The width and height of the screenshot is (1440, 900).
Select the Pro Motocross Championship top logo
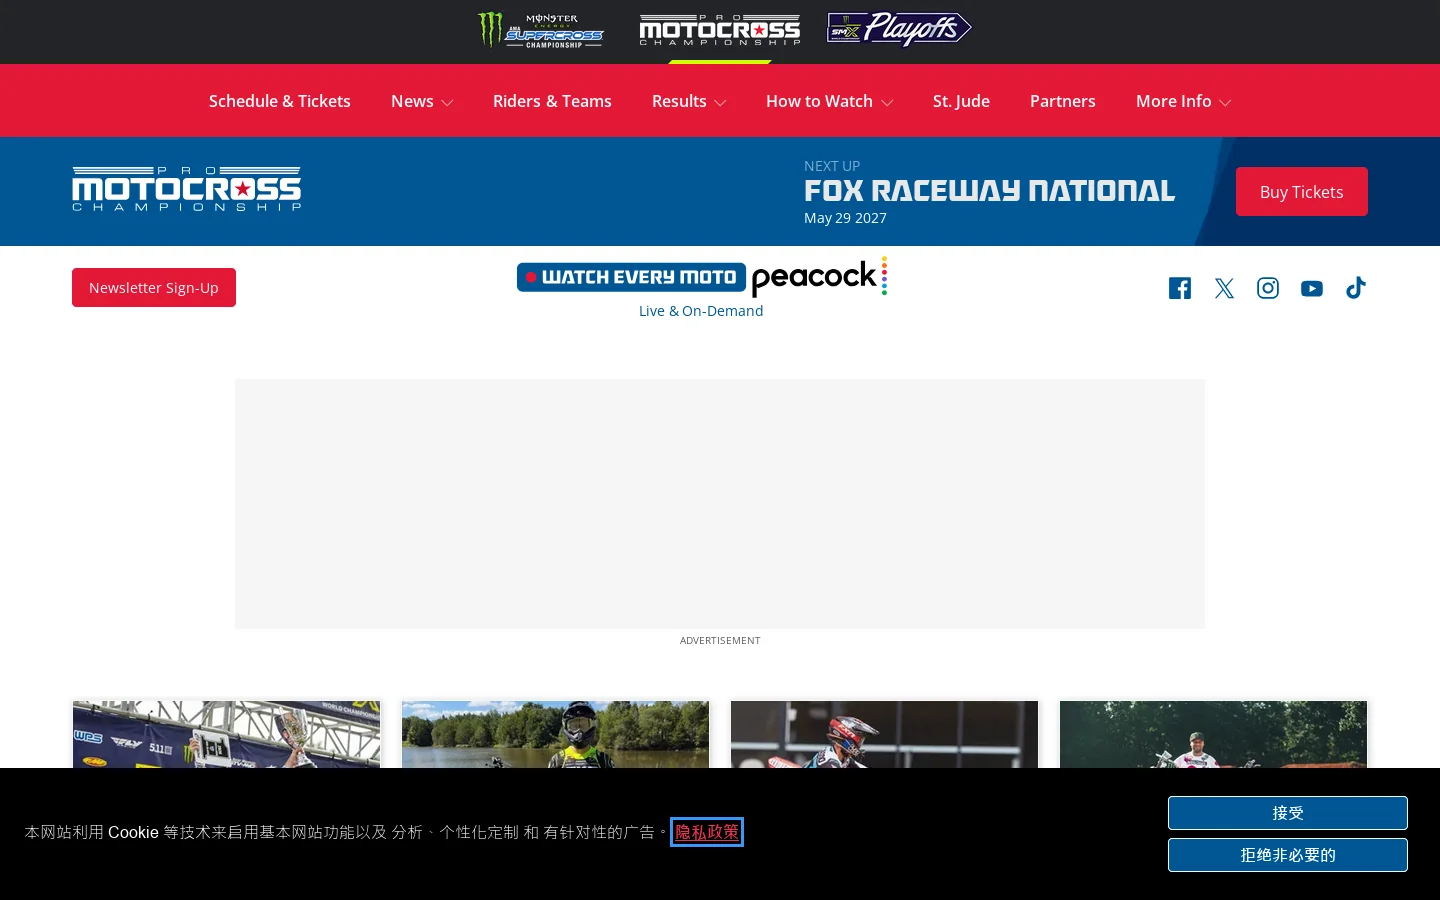tap(720, 30)
